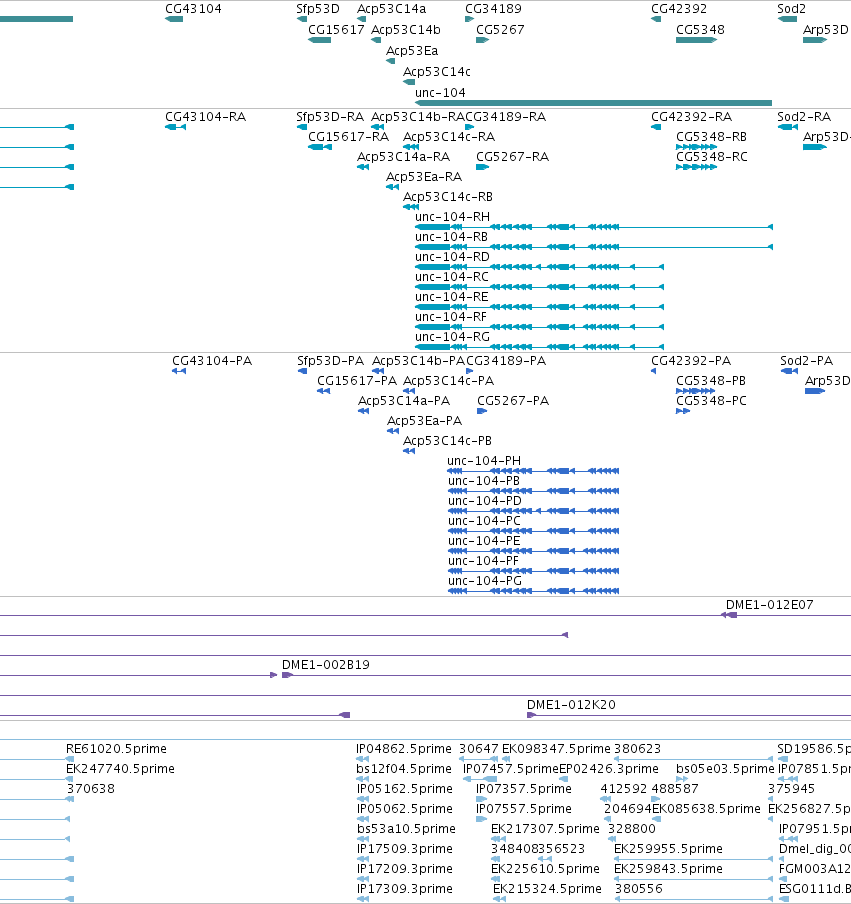Click the CG5267 gene label
This screenshot has width=851, height=904.
(x=500, y=29)
